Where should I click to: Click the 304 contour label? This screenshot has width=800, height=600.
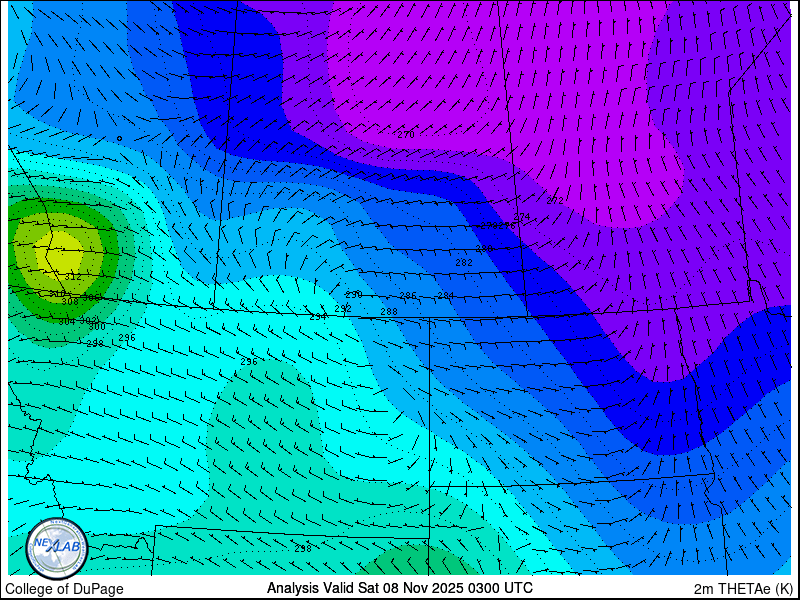coord(67,322)
